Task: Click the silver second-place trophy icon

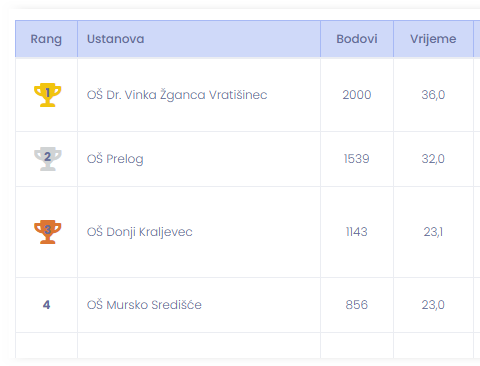Action: click(x=47, y=159)
